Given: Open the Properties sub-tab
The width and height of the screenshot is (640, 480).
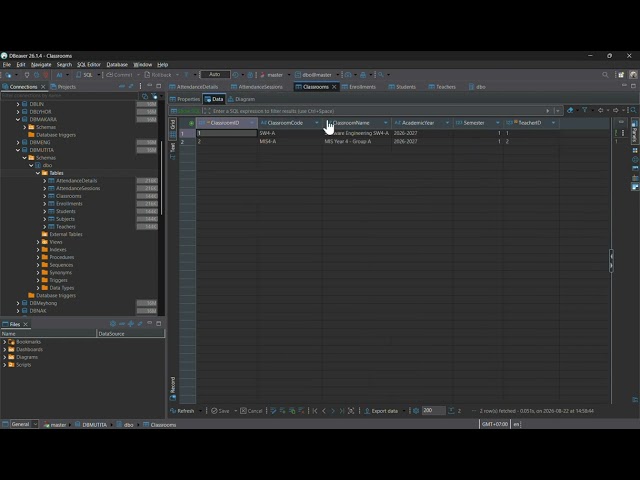Looking at the screenshot, I should [x=184, y=99].
